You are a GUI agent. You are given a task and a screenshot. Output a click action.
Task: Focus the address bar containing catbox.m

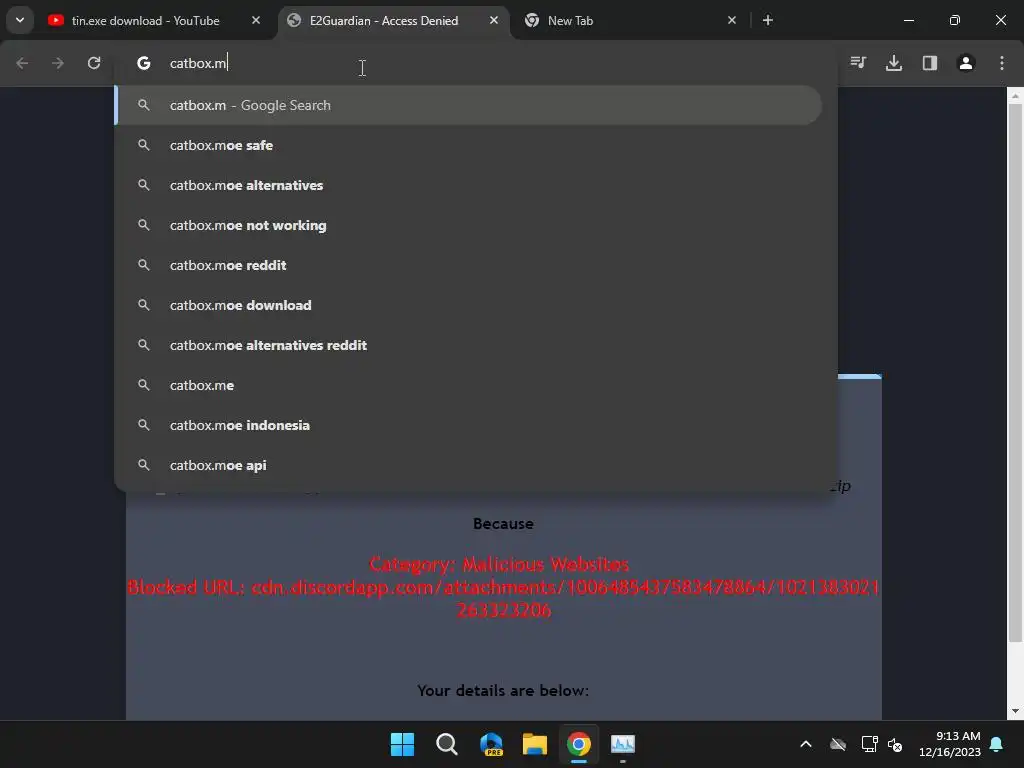click(x=475, y=63)
